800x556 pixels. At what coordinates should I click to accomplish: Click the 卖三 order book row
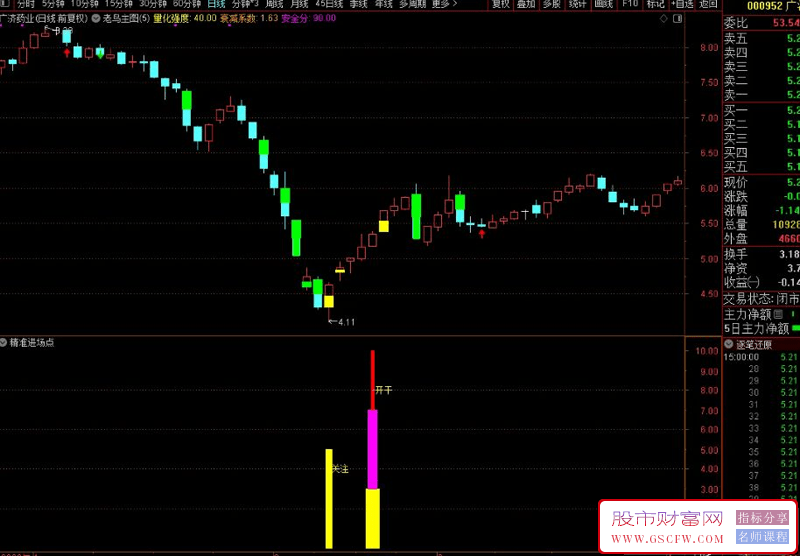click(x=762, y=66)
